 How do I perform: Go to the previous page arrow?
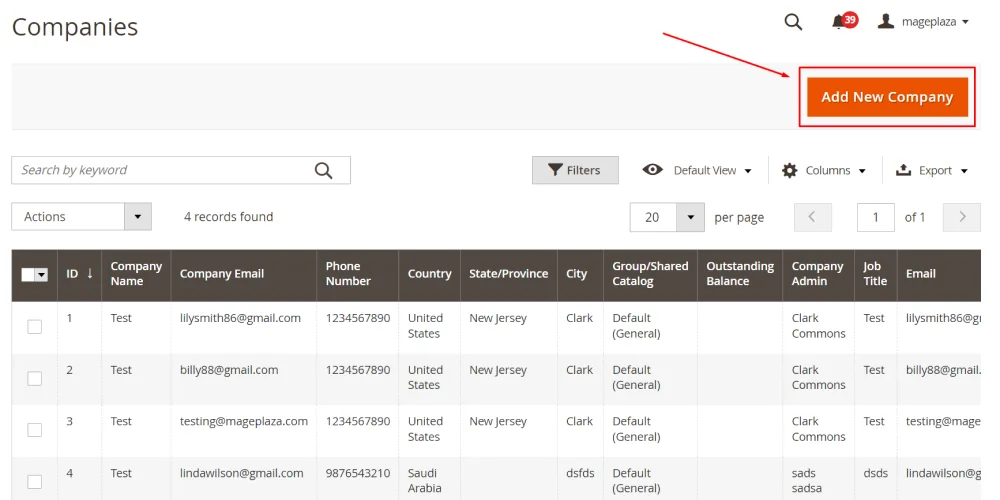tap(812, 217)
